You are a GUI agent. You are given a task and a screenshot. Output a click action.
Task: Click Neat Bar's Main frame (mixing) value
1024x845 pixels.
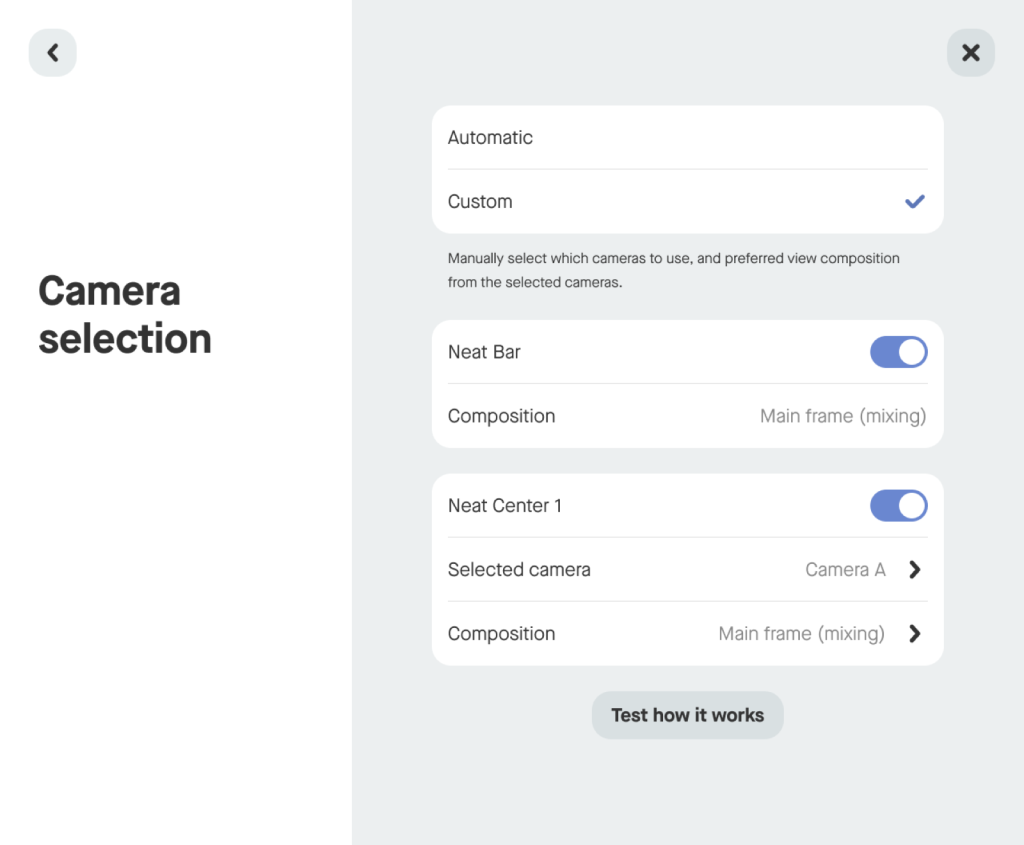click(842, 416)
